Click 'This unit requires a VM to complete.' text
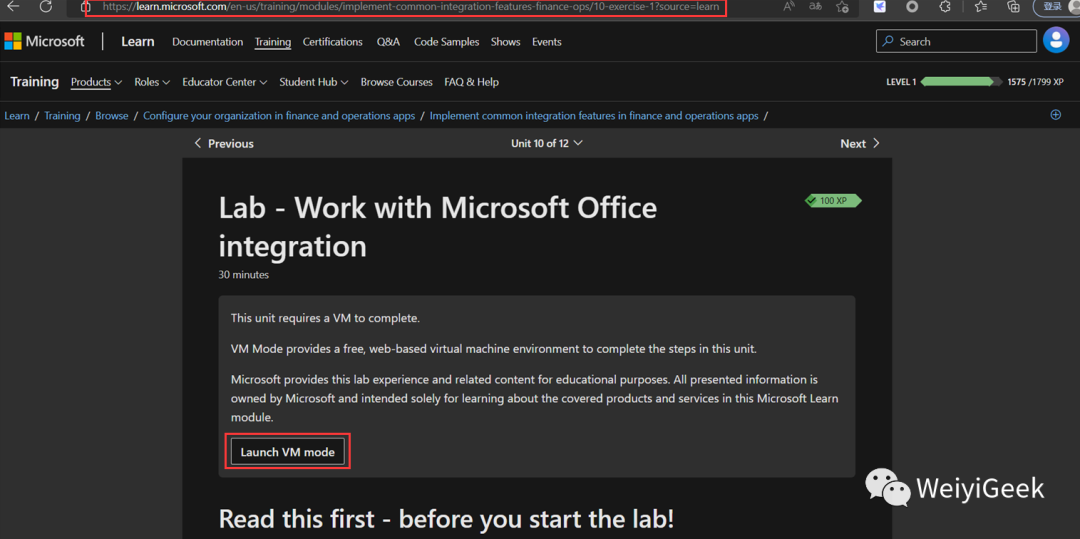 pos(325,319)
